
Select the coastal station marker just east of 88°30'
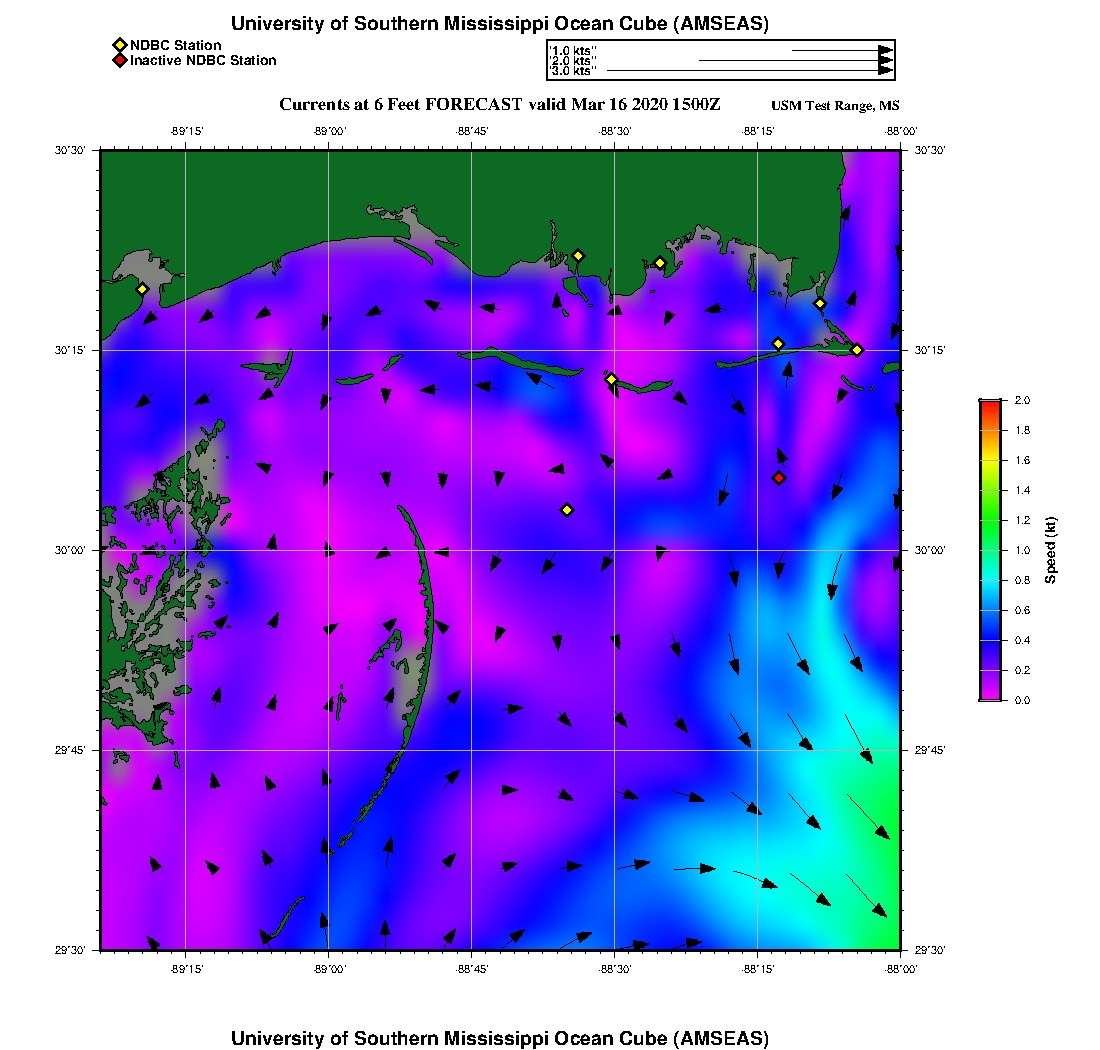coord(659,264)
